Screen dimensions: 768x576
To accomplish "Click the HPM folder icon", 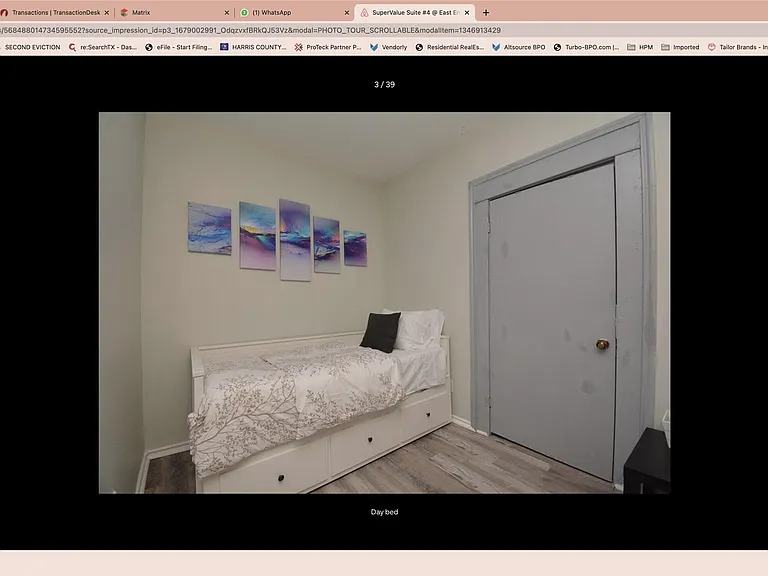I will pyautogui.click(x=631, y=48).
